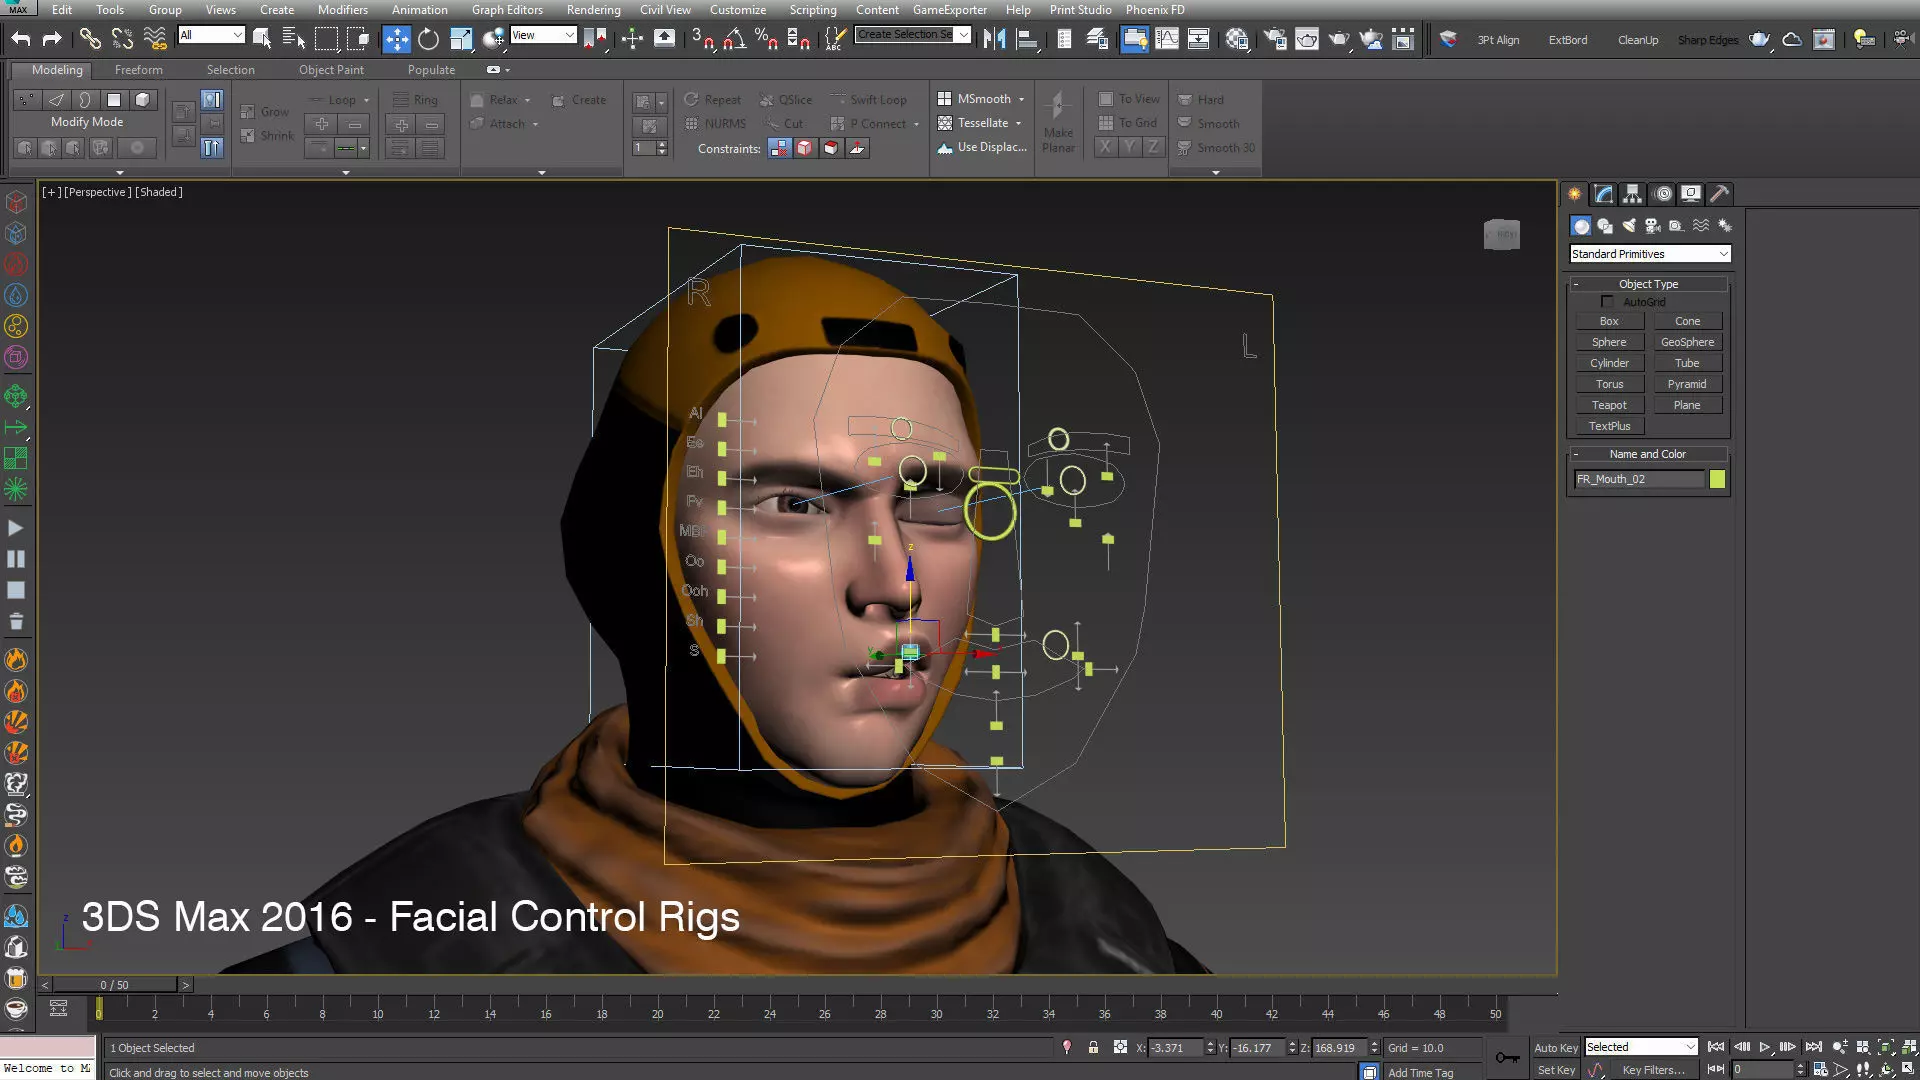Collapse the Object Type rollout

pyautogui.click(x=1647, y=284)
